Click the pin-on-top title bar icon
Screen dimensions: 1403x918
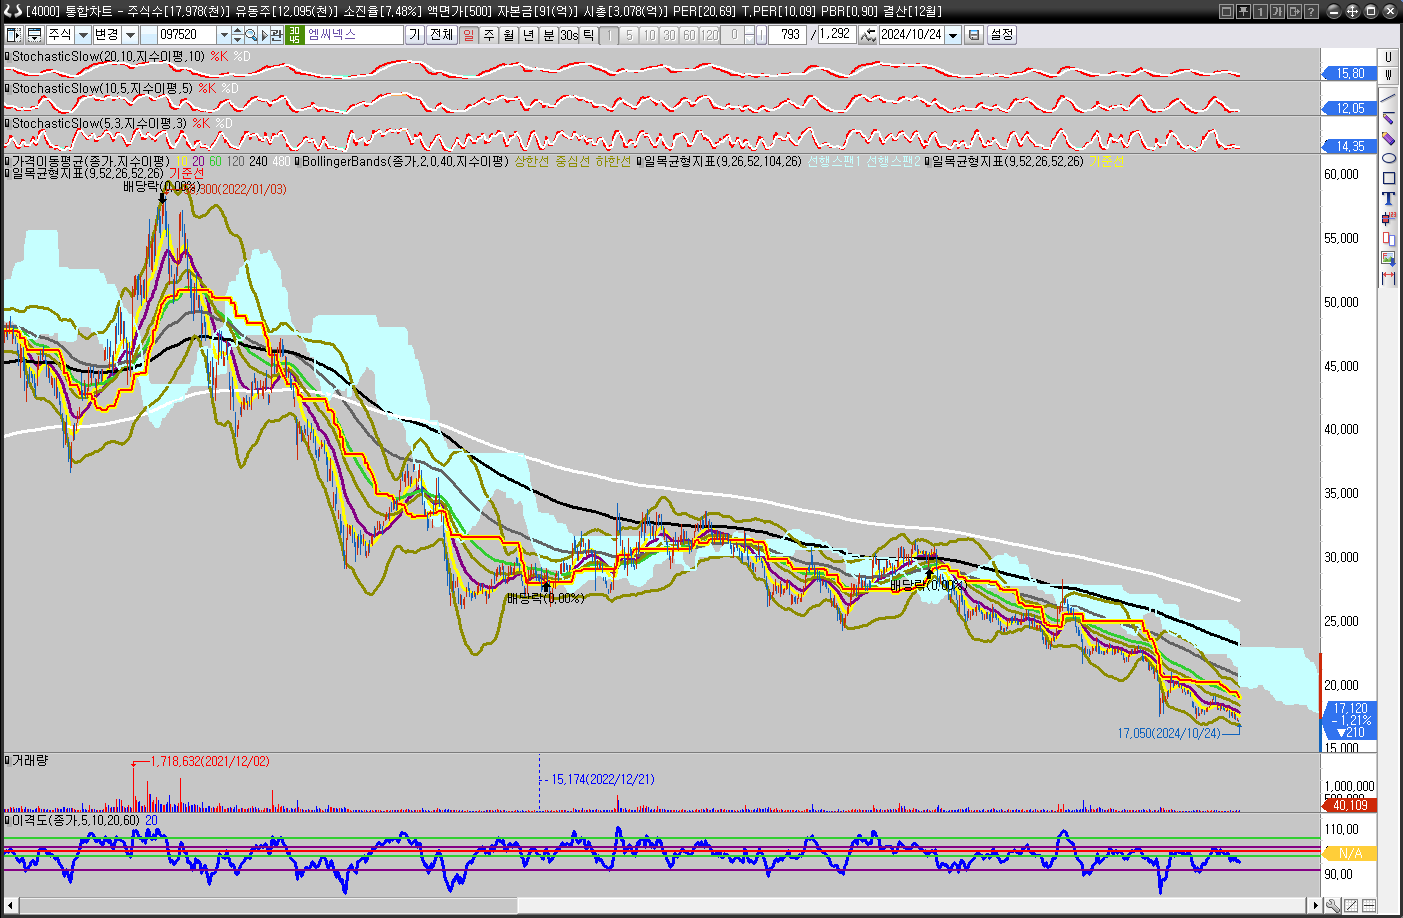(1243, 11)
